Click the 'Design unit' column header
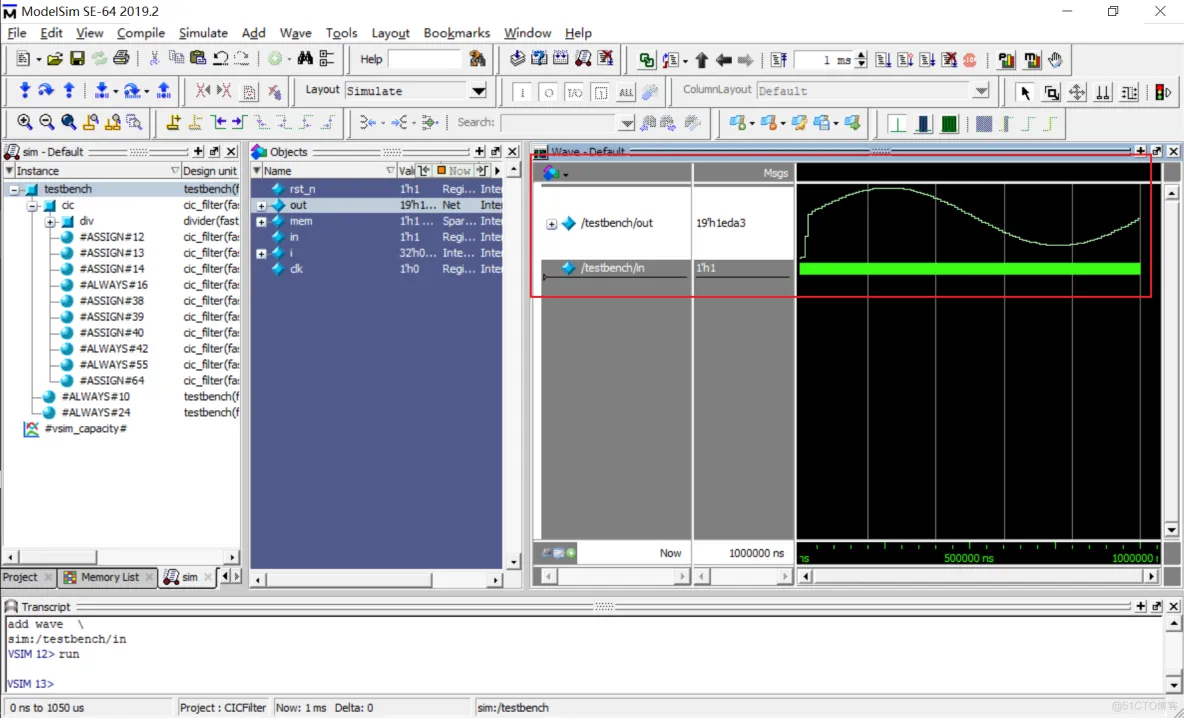 click(210, 171)
